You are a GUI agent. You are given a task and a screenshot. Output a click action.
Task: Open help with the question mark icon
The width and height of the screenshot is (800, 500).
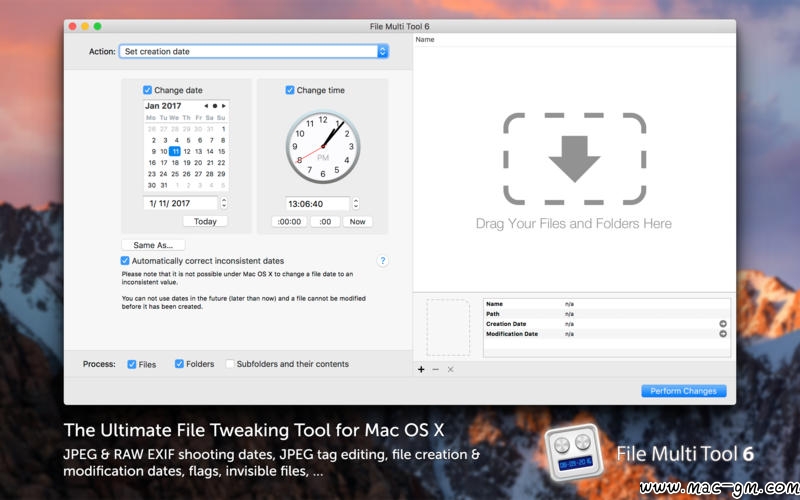[x=383, y=261]
